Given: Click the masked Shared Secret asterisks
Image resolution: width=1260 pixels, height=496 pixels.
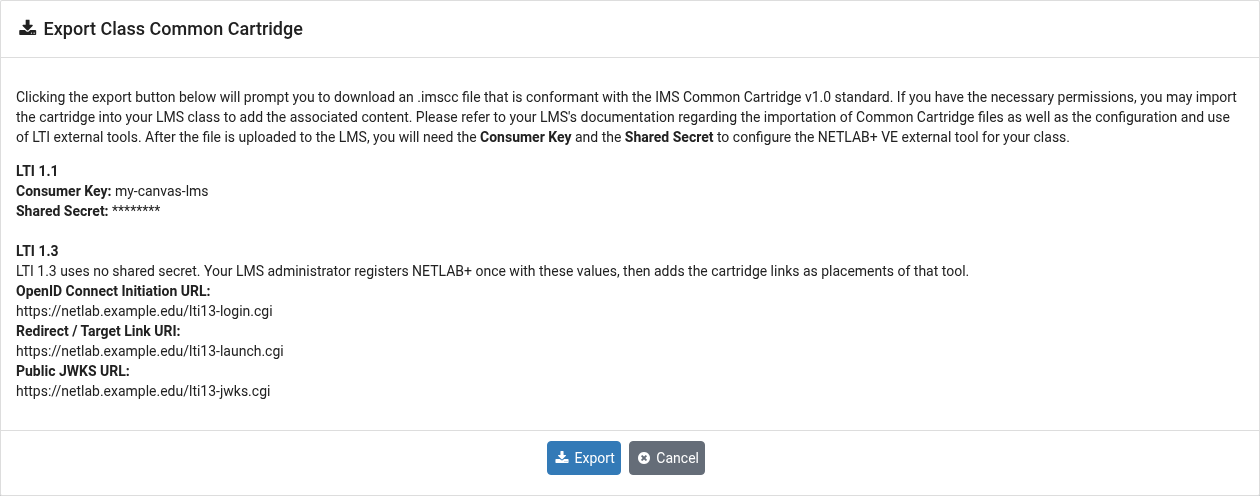Looking at the screenshot, I should click(x=136, y=210).
